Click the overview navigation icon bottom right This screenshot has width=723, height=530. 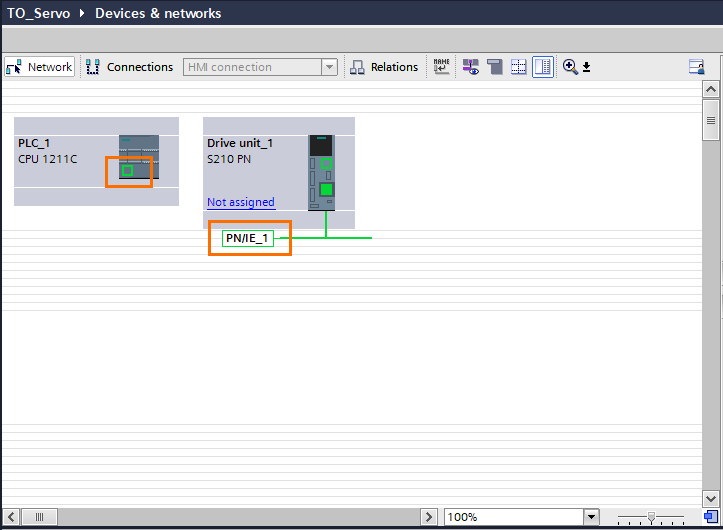coord(711,517)
